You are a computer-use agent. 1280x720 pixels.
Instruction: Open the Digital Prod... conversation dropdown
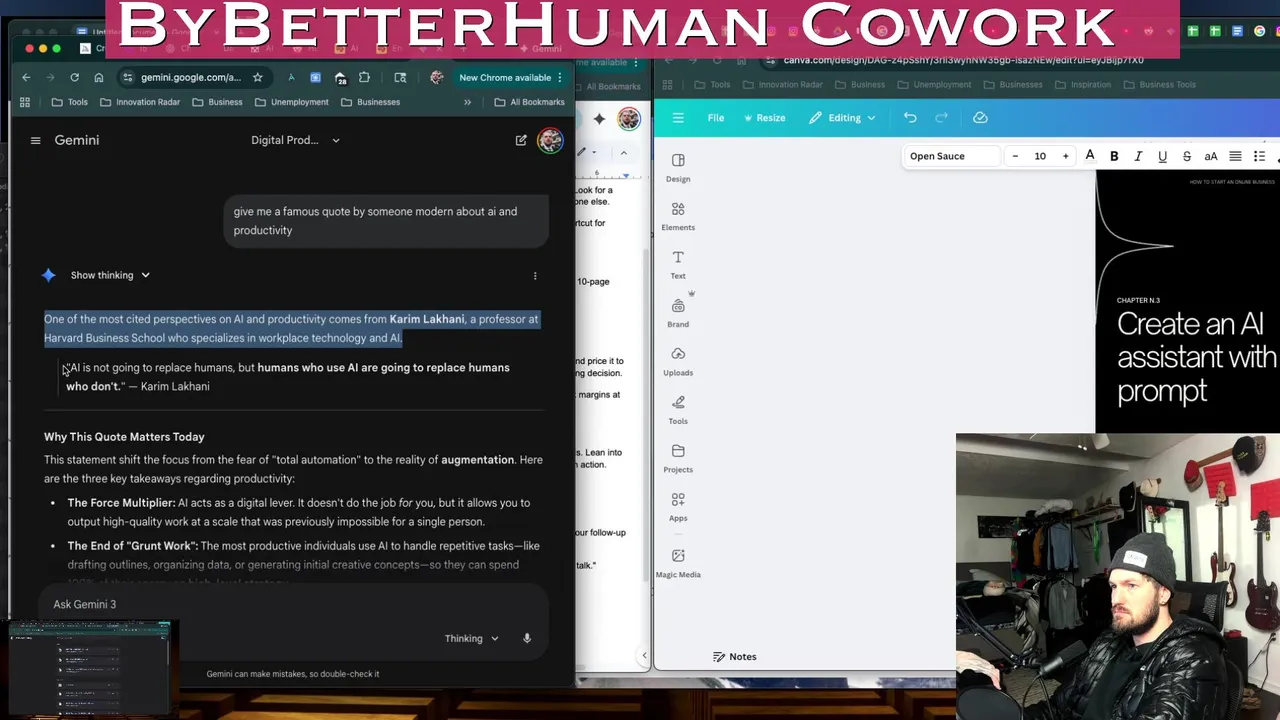click(295, 140)
